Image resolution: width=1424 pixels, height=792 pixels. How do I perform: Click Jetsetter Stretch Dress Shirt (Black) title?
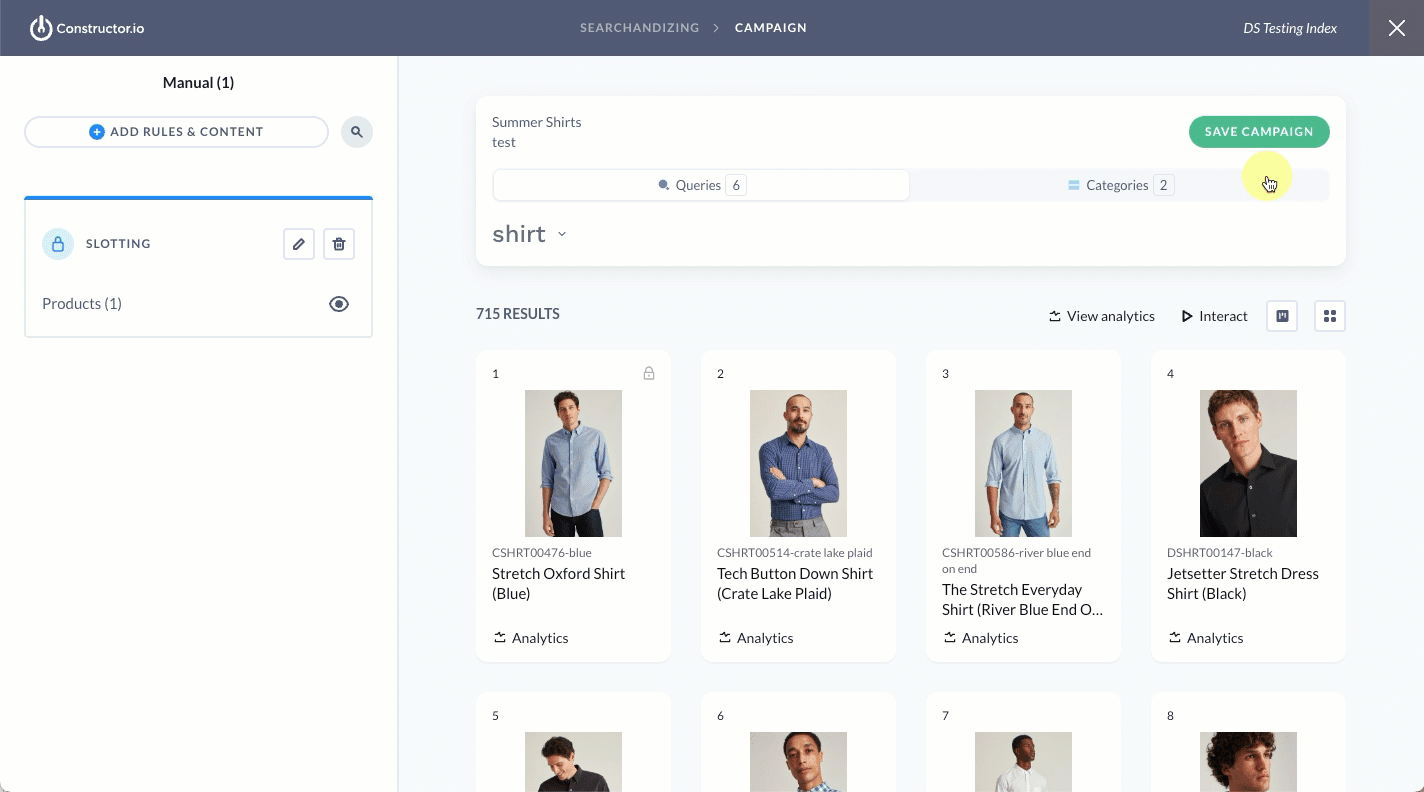[x=1243, y=584]
